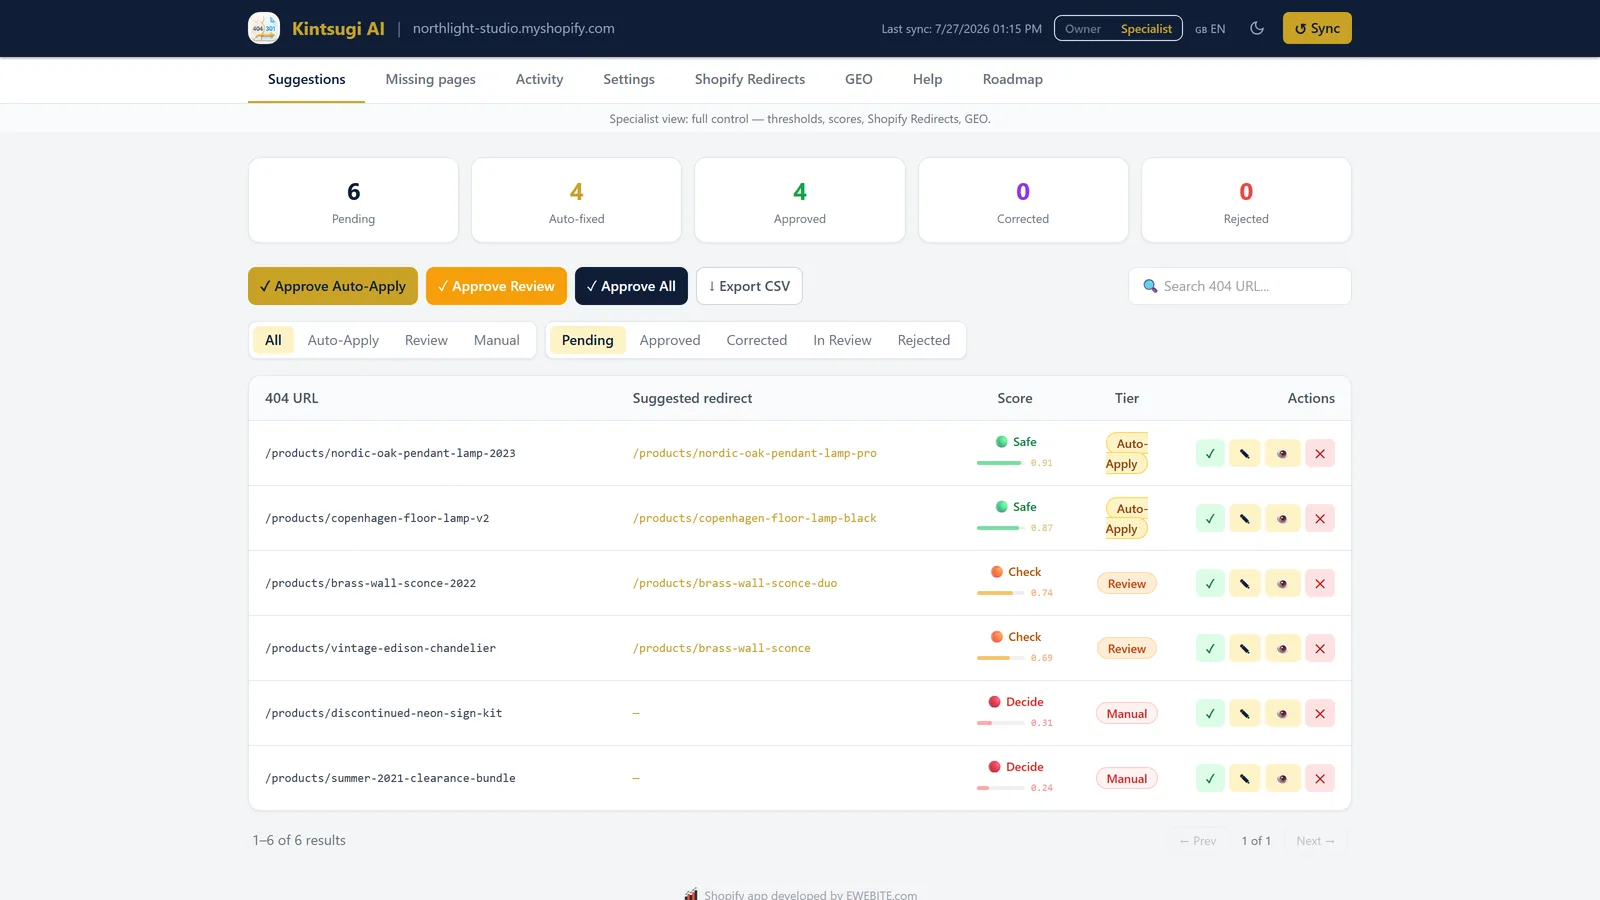The image size is (1600, 900).
Task: Switch to Specialist view
Action: [1146, 29]
